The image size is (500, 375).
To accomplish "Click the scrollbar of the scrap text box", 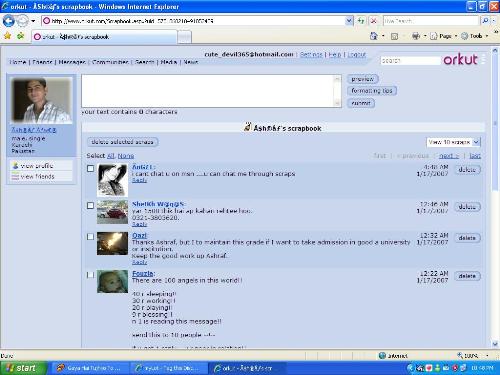I will (337, 91).
